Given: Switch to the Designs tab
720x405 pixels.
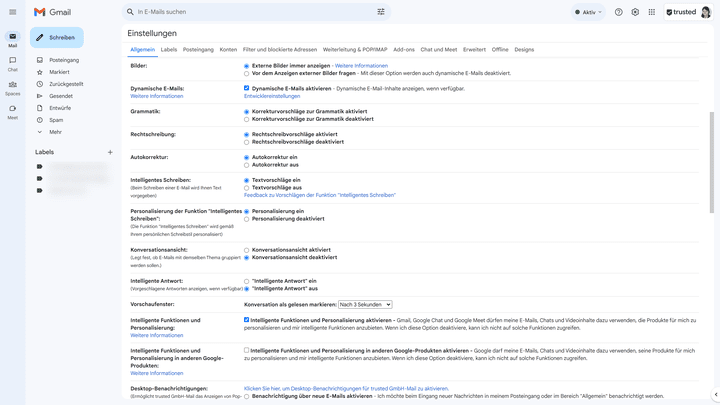Looking at the screenshot, I should click(524, 50).
